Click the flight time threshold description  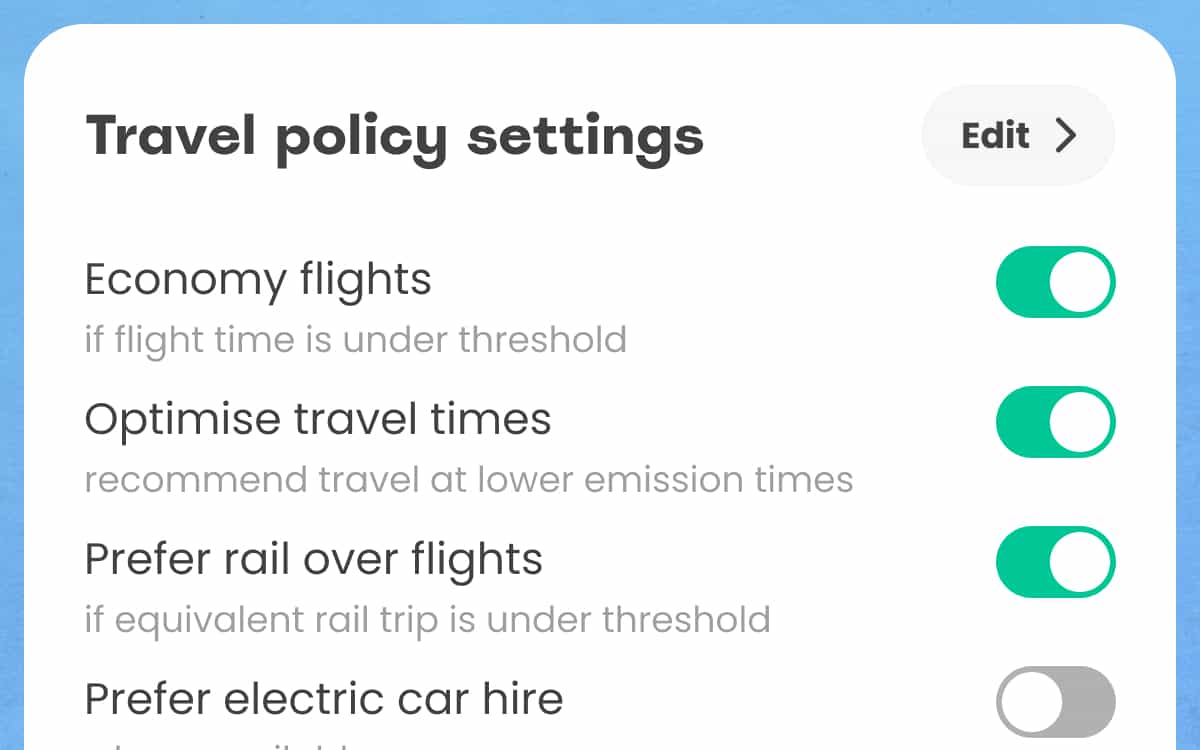pos(355,340)
